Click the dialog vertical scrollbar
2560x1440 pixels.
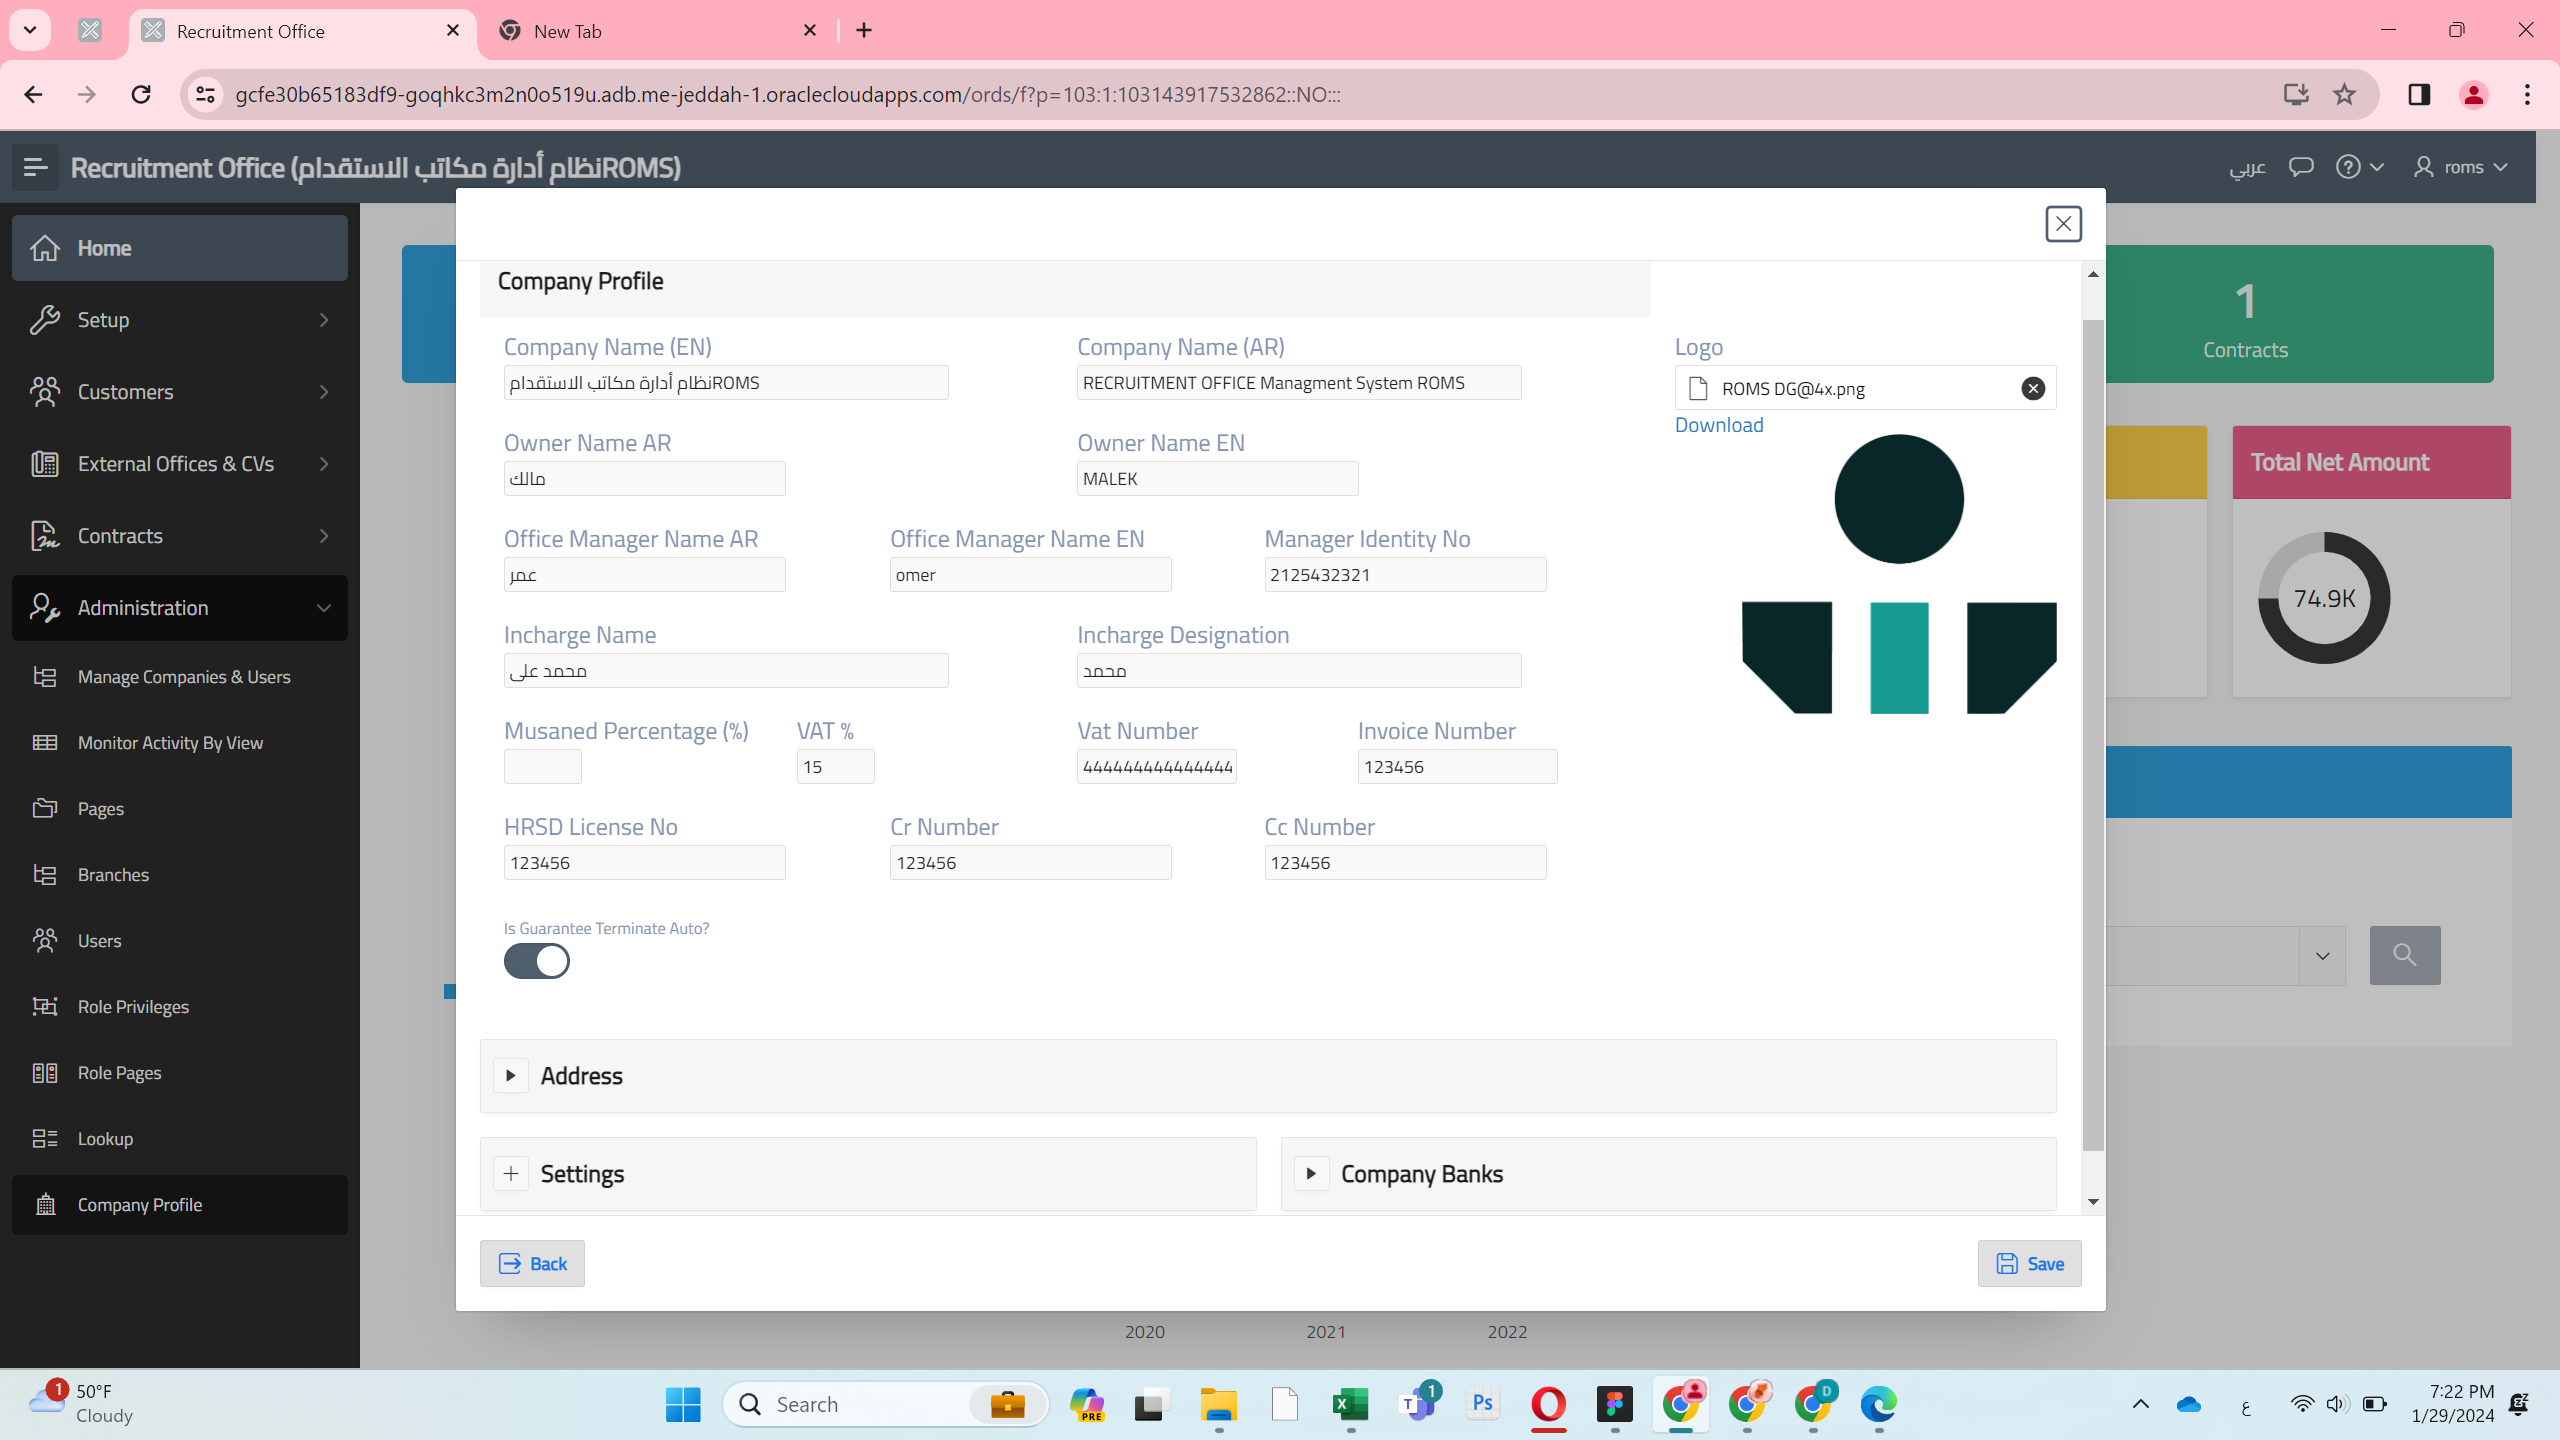coord(2093,735)
